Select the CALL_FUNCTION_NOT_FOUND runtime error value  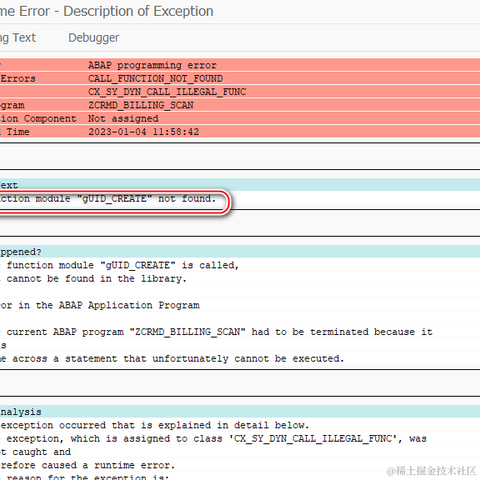(x=156, y=79)
